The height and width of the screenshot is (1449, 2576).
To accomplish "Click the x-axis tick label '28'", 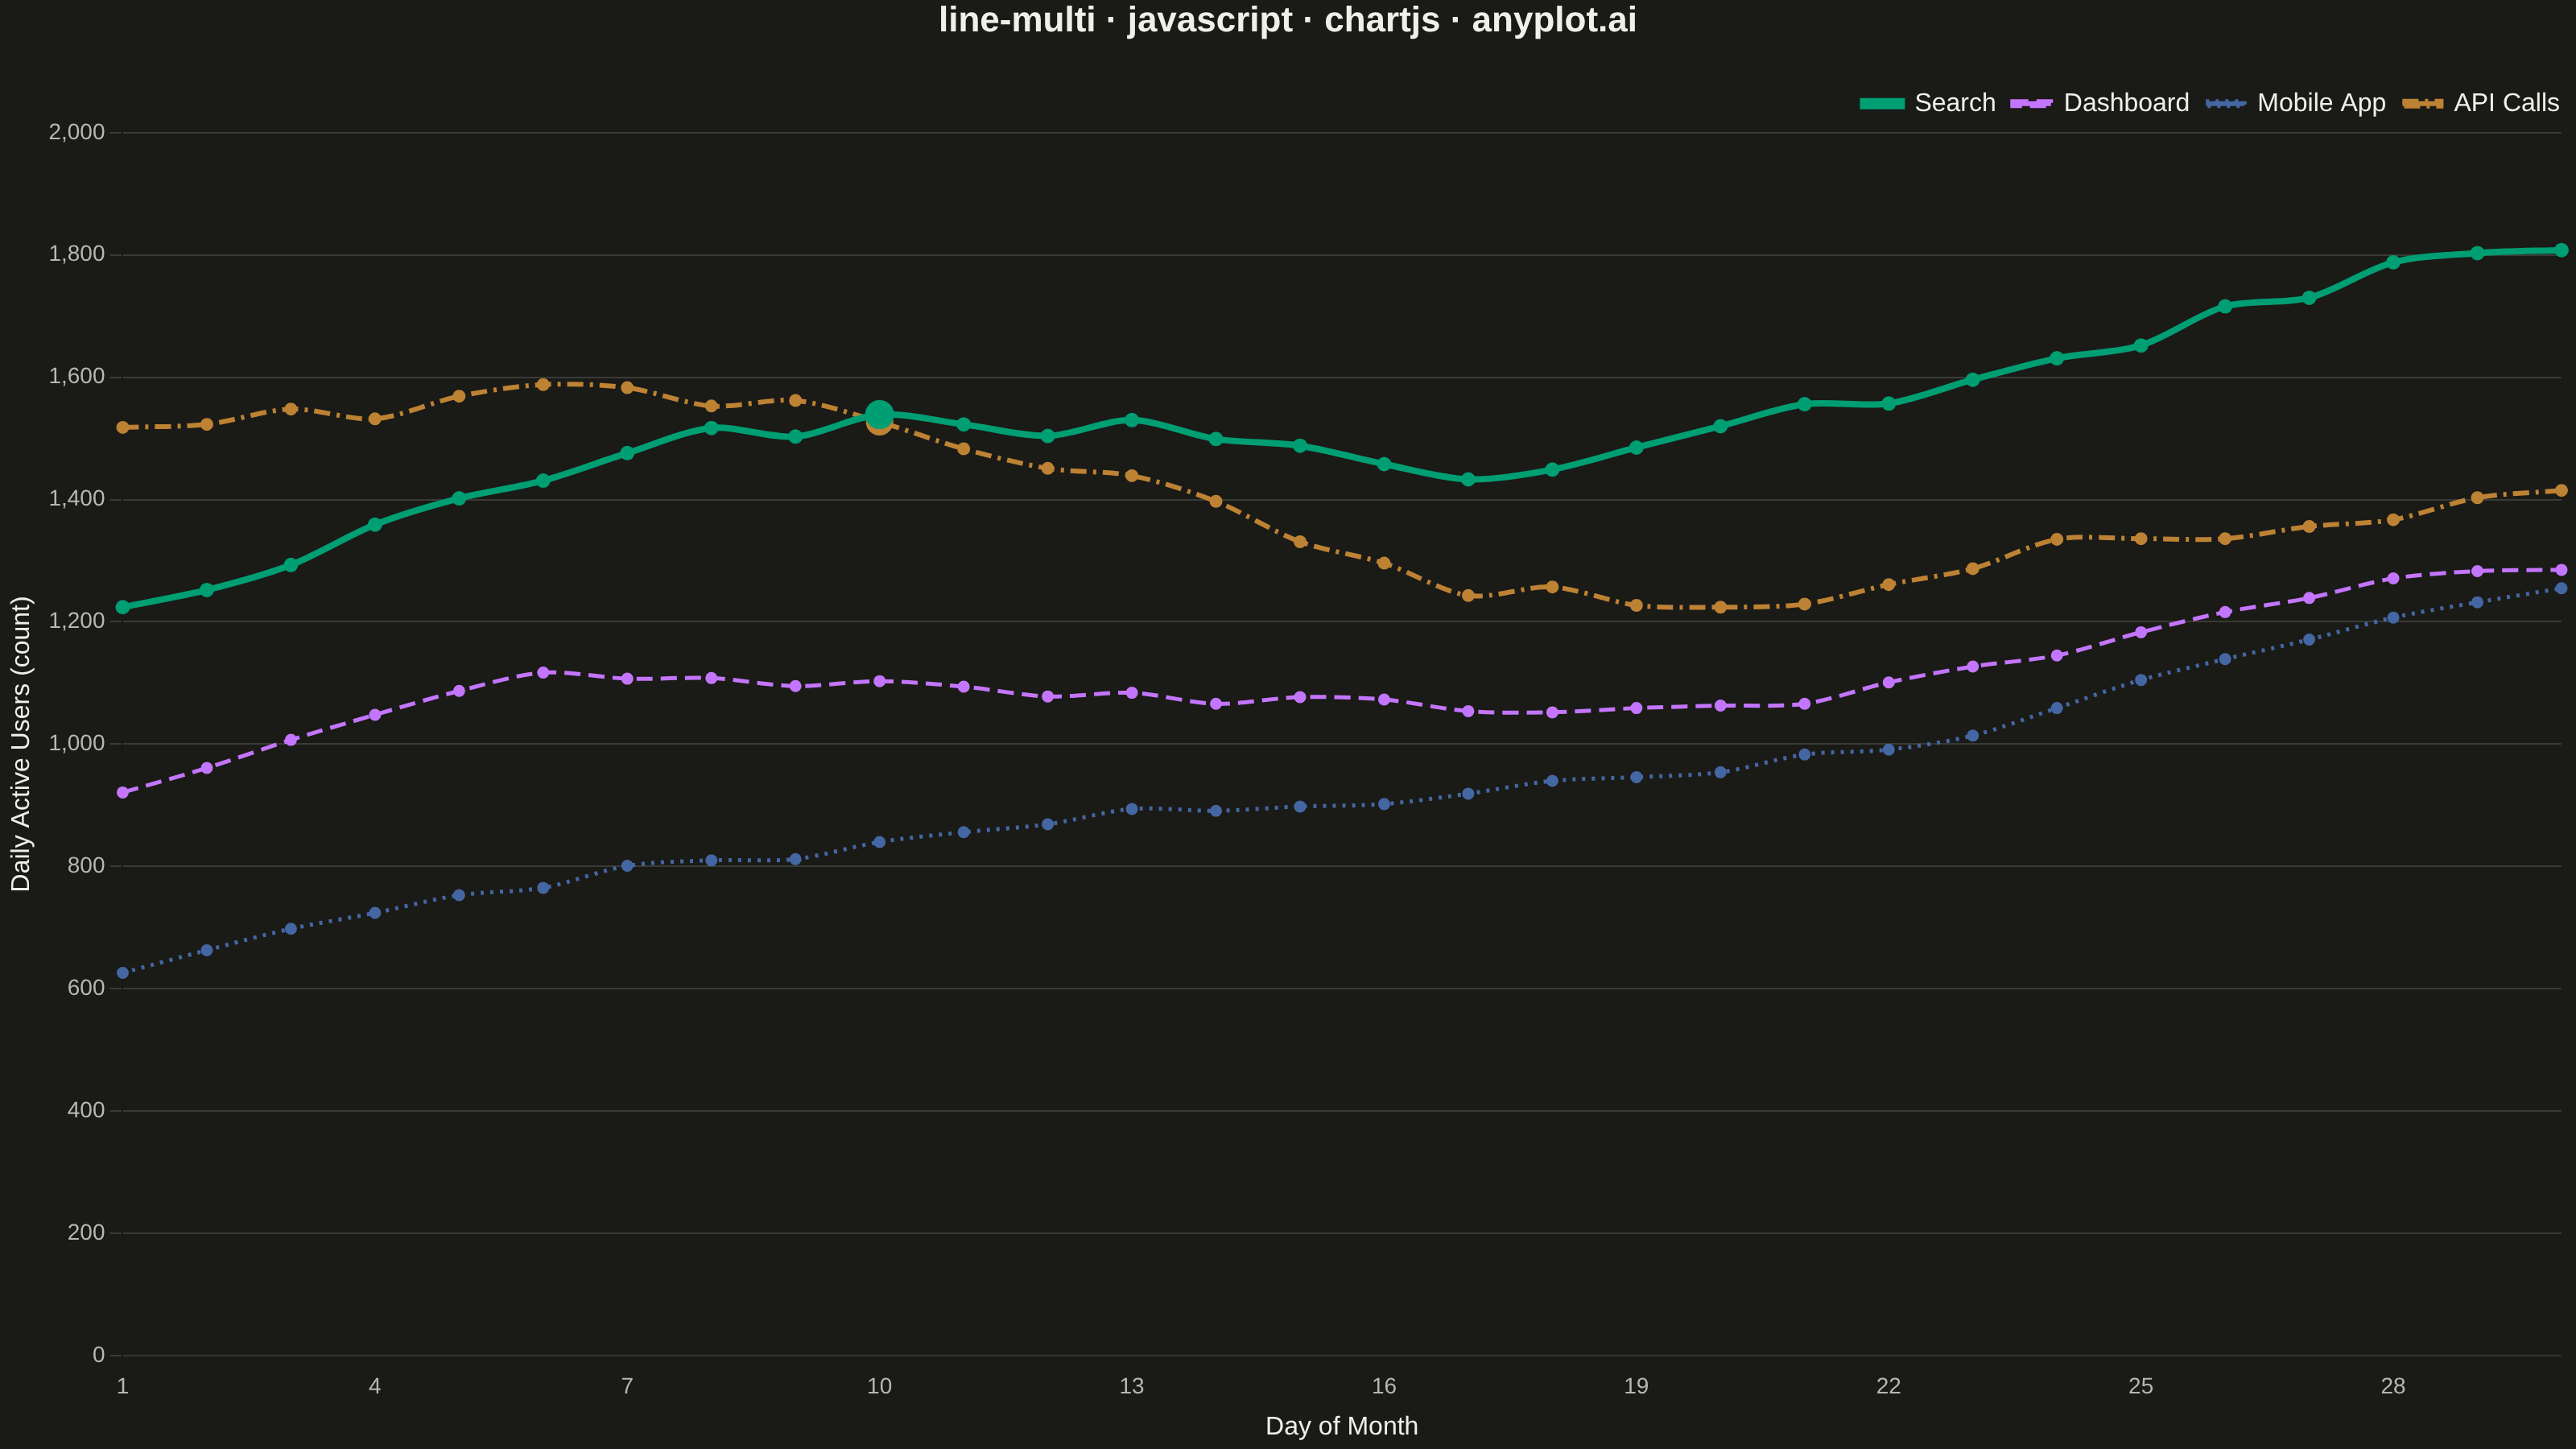I will (2393, 1386).
